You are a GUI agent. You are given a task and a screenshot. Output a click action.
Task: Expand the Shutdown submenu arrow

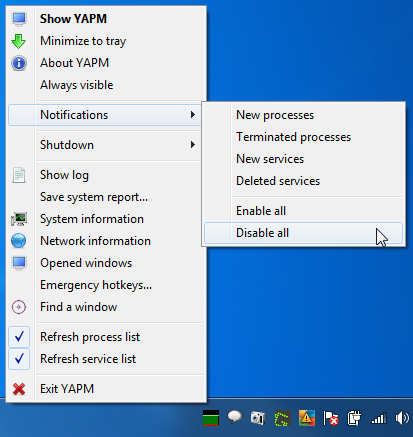pyautogui.click(x=193, y=145)
